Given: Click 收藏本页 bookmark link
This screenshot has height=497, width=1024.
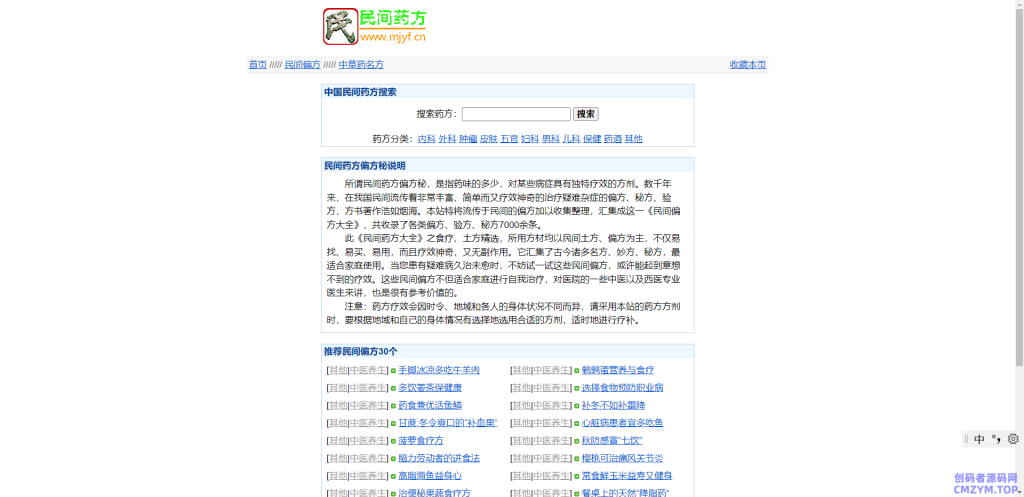Looking at the screenshot, I should tap(747, 65).
